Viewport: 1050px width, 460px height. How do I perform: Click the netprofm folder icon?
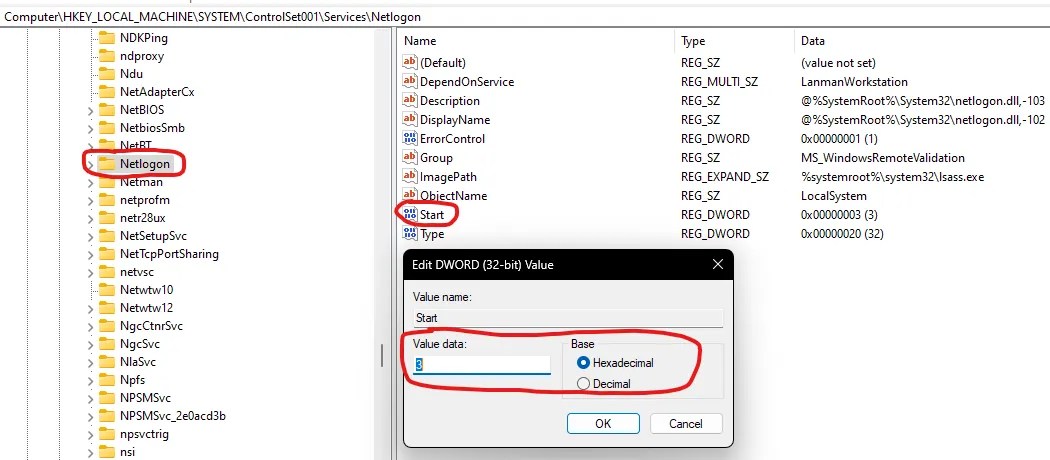[107, 200]
